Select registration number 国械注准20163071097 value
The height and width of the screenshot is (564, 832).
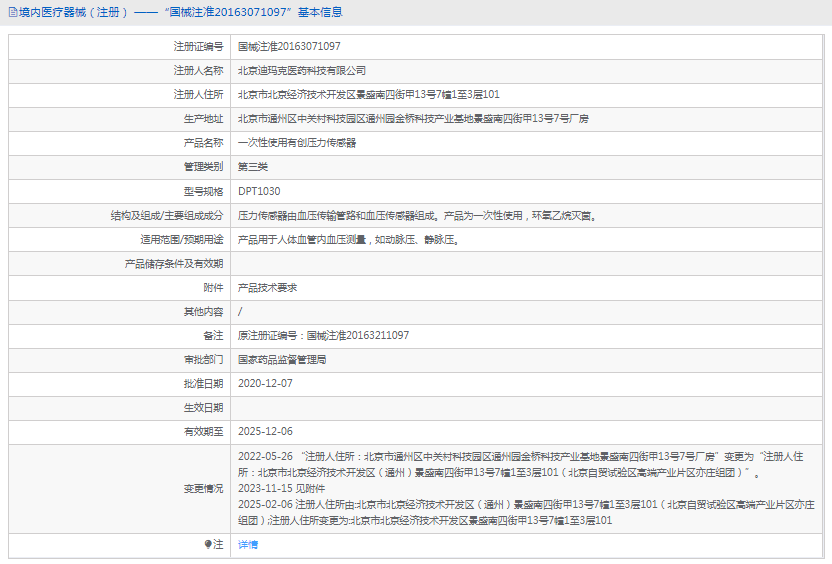pyautogui.click(x=289, y=47)
